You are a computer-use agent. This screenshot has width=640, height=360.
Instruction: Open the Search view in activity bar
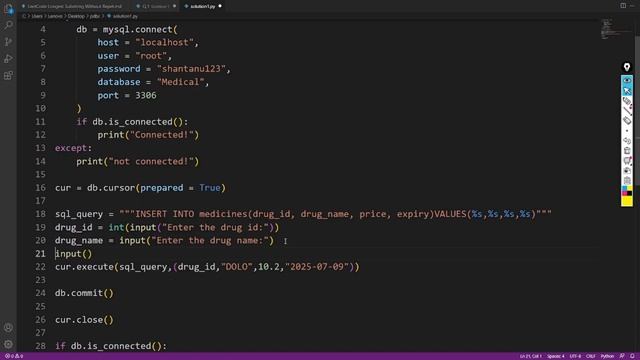pos(8,25)
